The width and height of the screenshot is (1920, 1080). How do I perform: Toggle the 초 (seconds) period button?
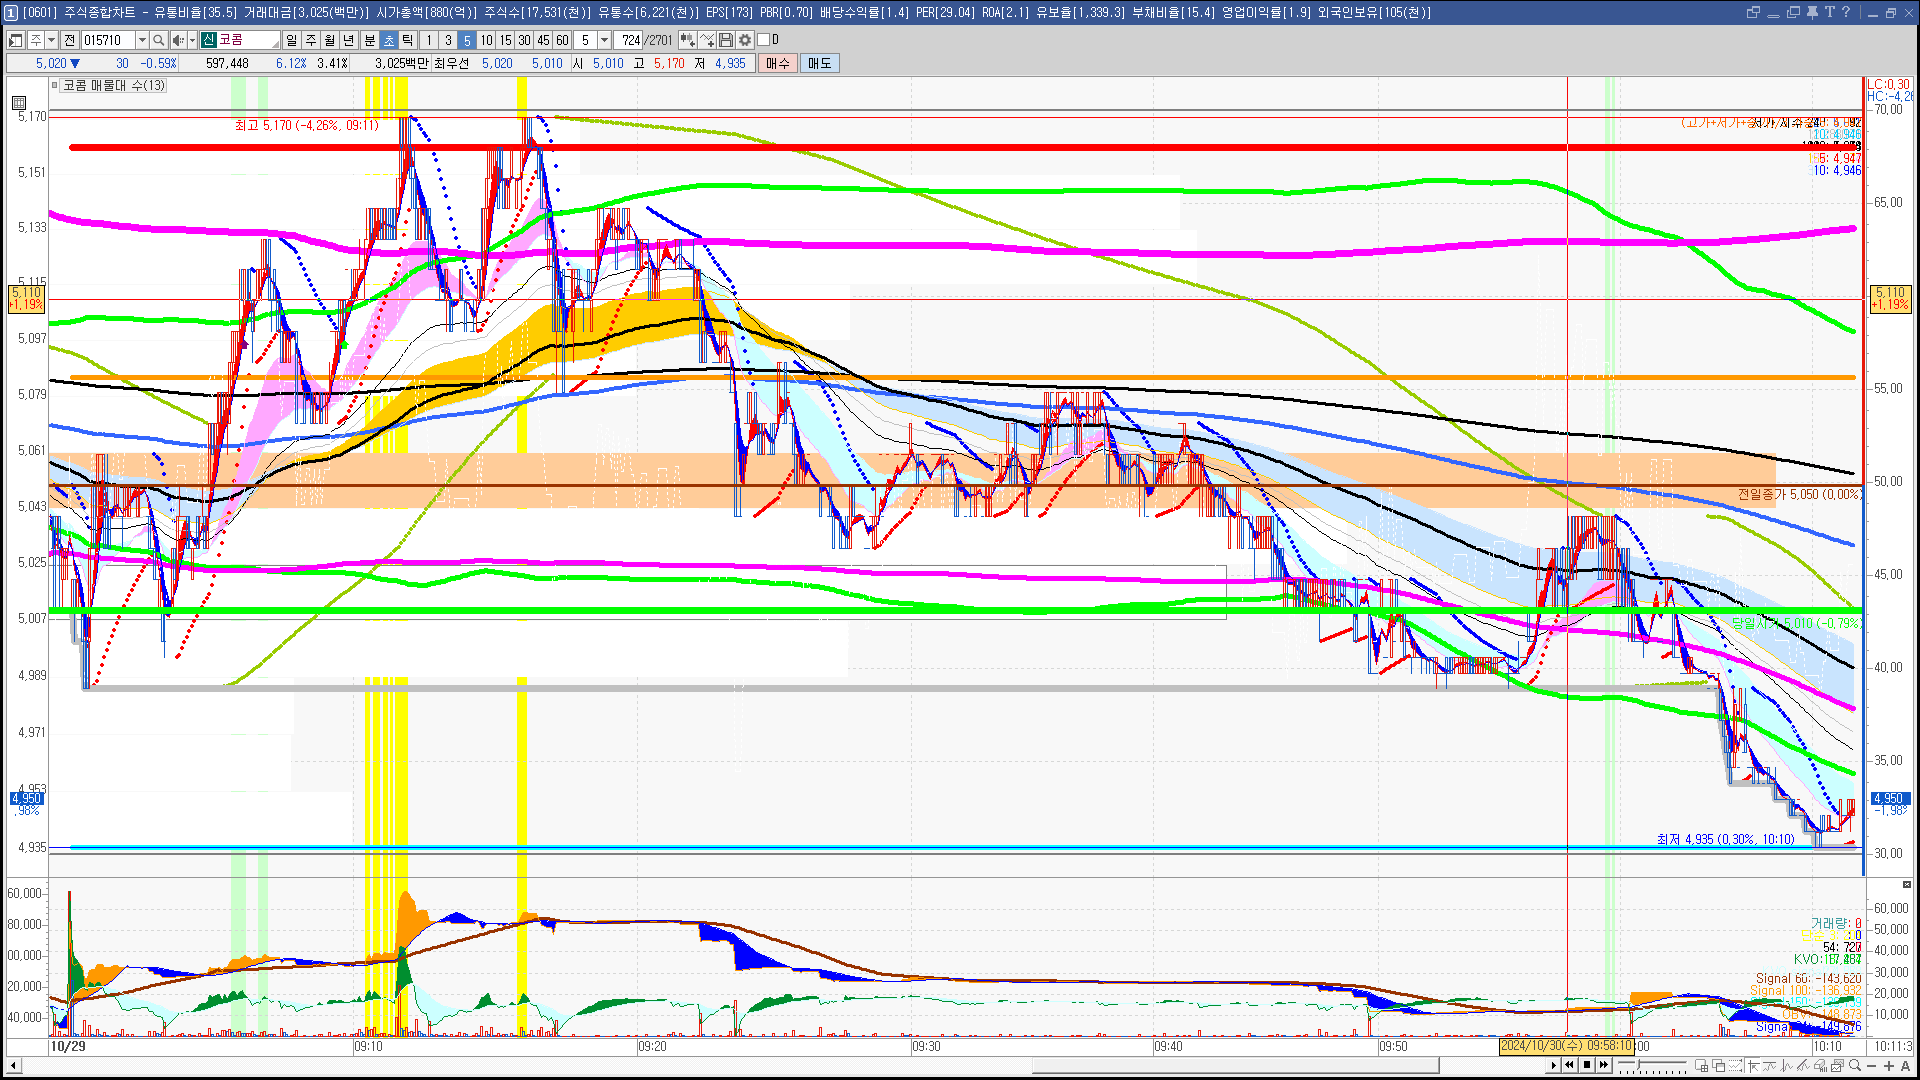tap(389, 40)
